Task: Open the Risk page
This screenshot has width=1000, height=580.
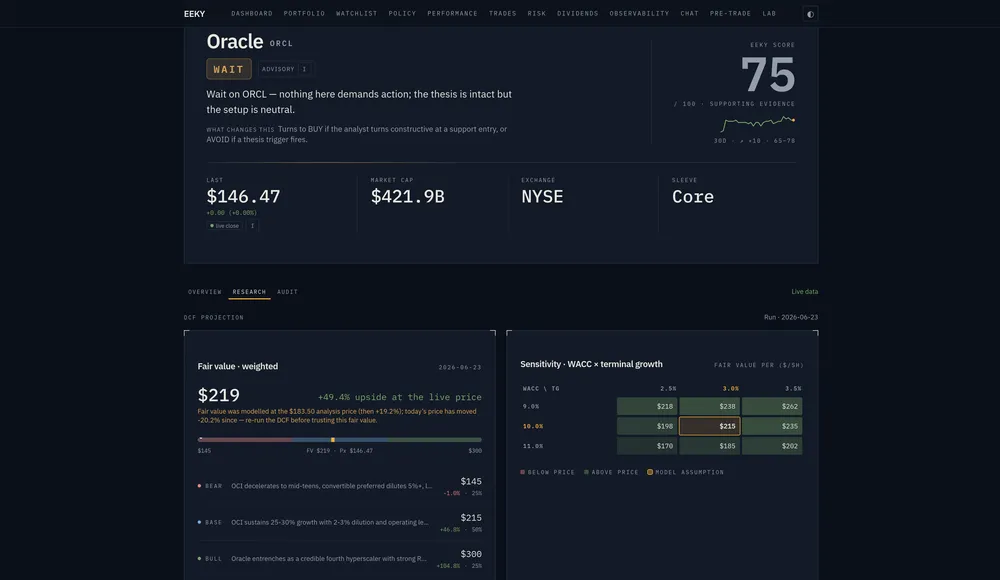Action: pos(536,13)
